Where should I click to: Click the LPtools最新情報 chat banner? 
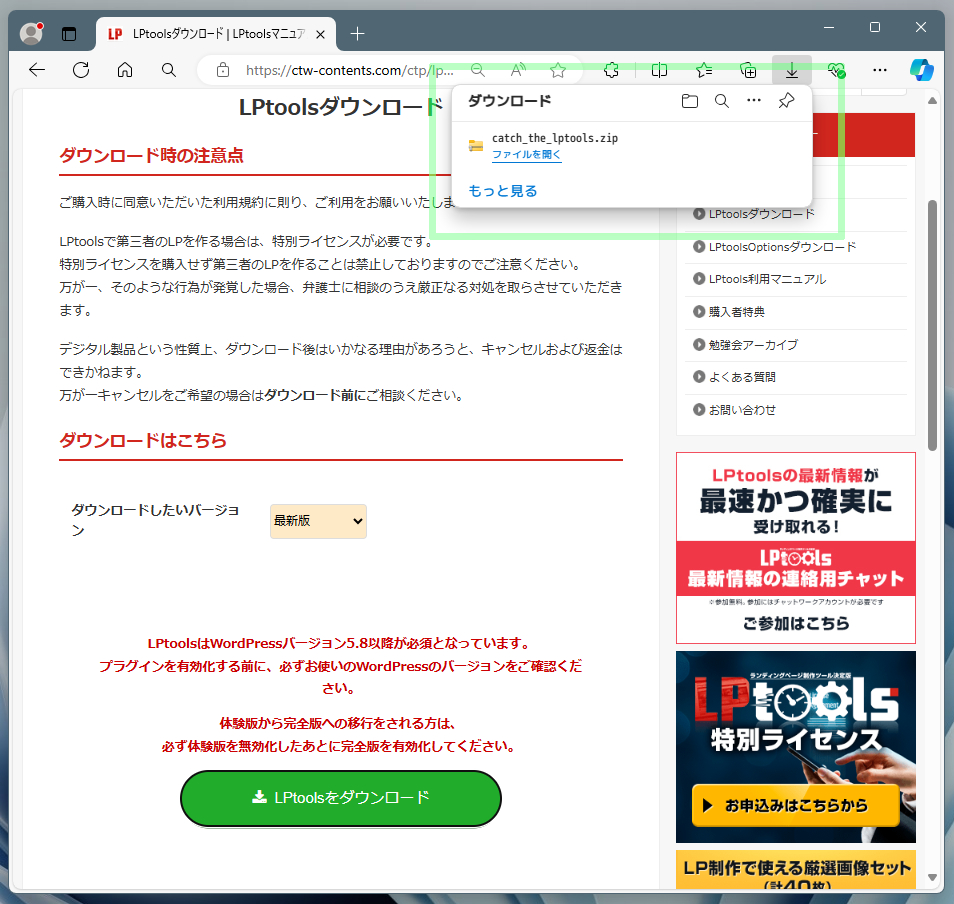[796, 548]
